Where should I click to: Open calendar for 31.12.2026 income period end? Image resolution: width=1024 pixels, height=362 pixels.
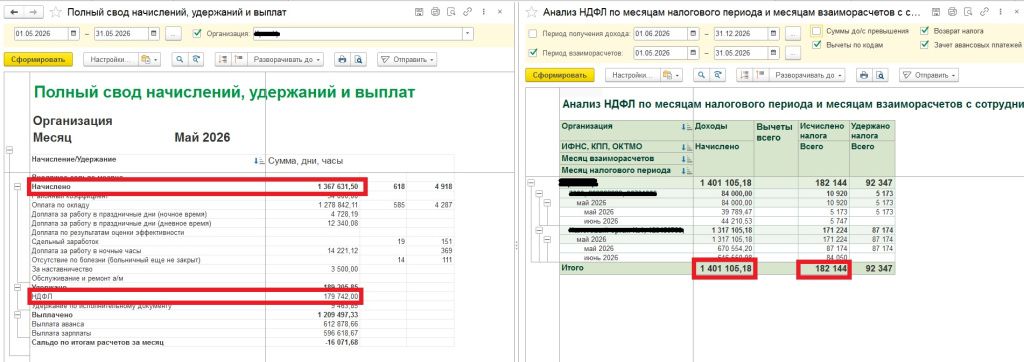[774, 34]
